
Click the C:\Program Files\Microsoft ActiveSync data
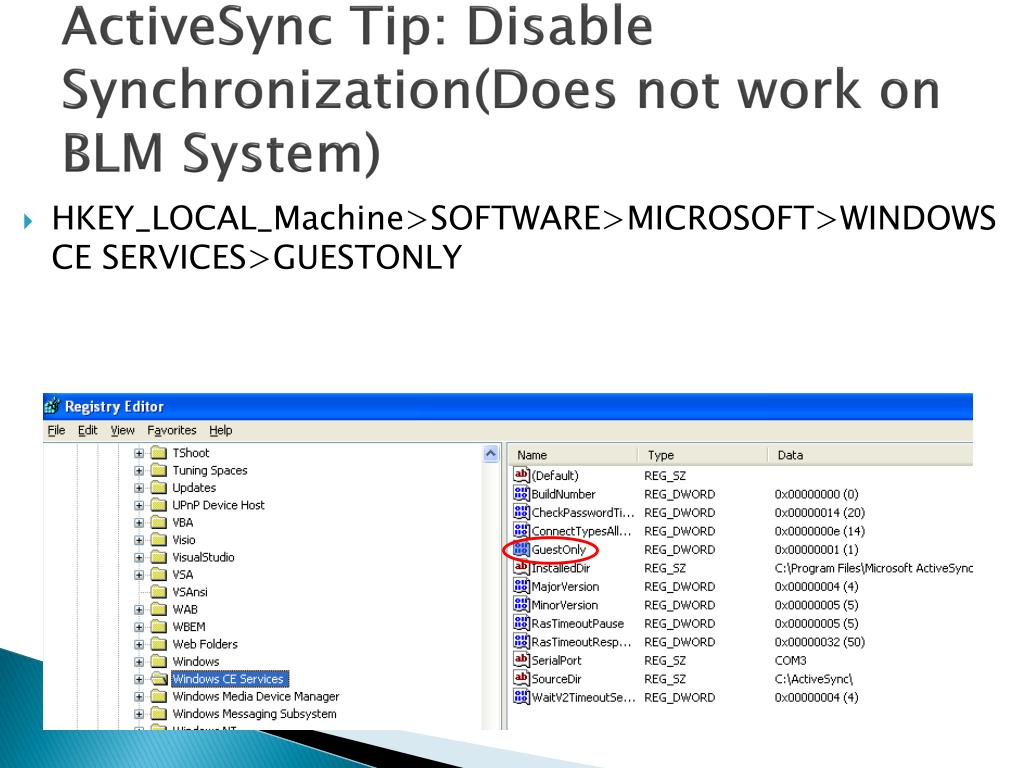coord(874,568)
